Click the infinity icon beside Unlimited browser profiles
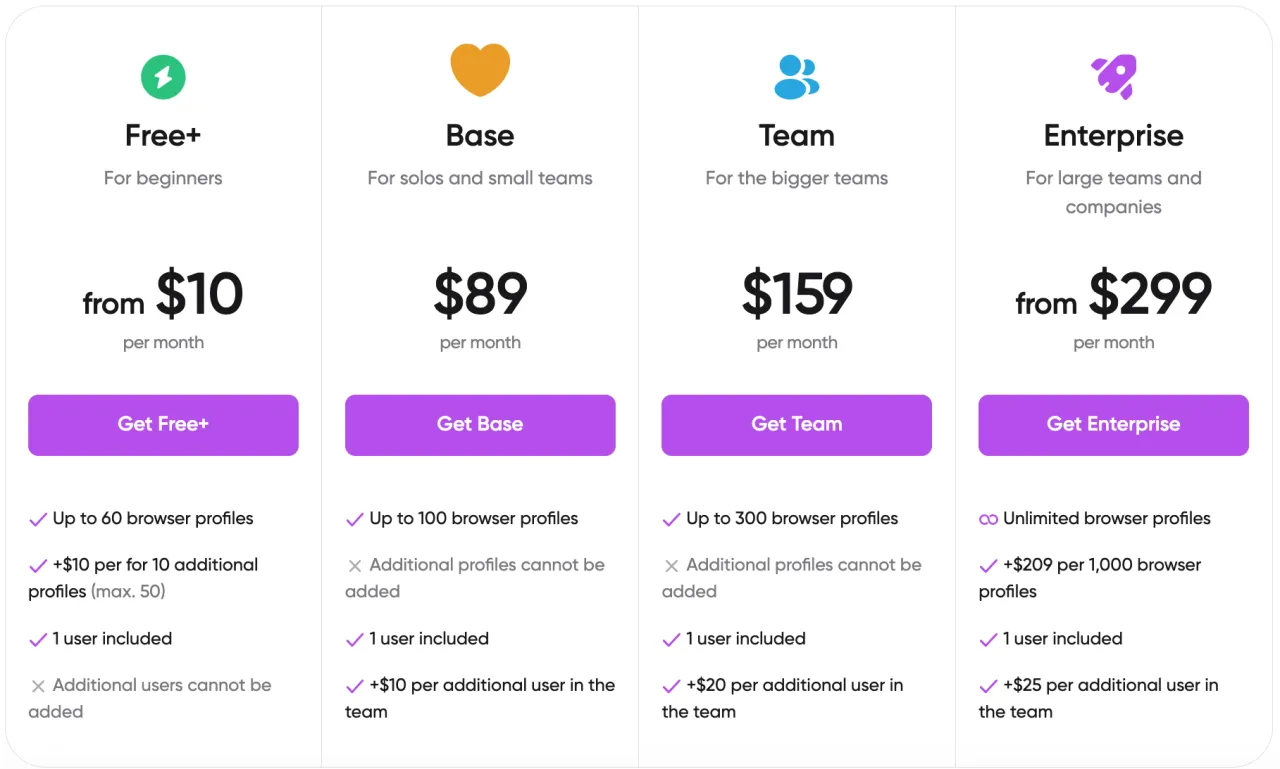 click(x=988, y=519)
